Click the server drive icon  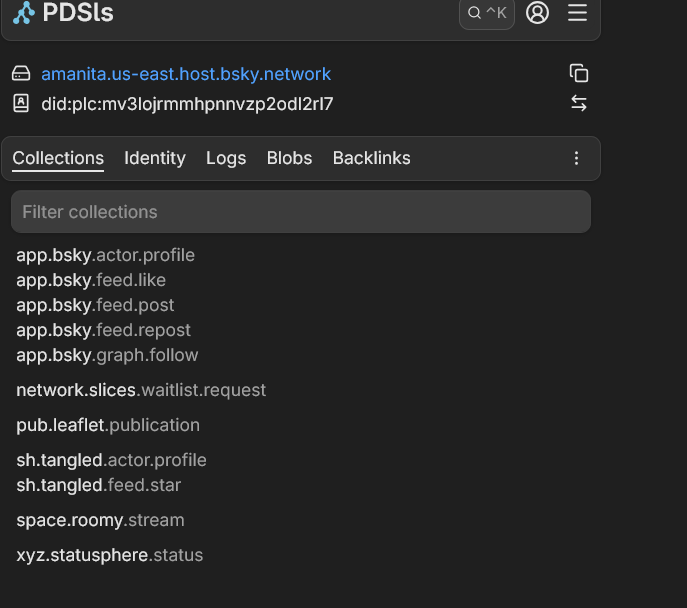(x=21, y=74)
